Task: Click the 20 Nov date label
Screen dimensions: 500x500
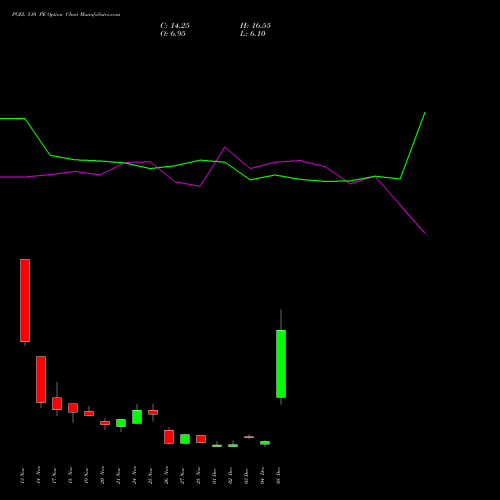Action: (x=102, y=476)
